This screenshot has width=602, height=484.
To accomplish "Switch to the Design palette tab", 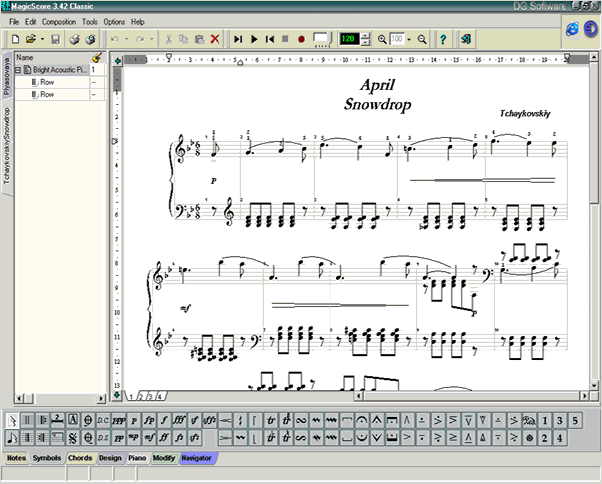I will click(110, 458).
